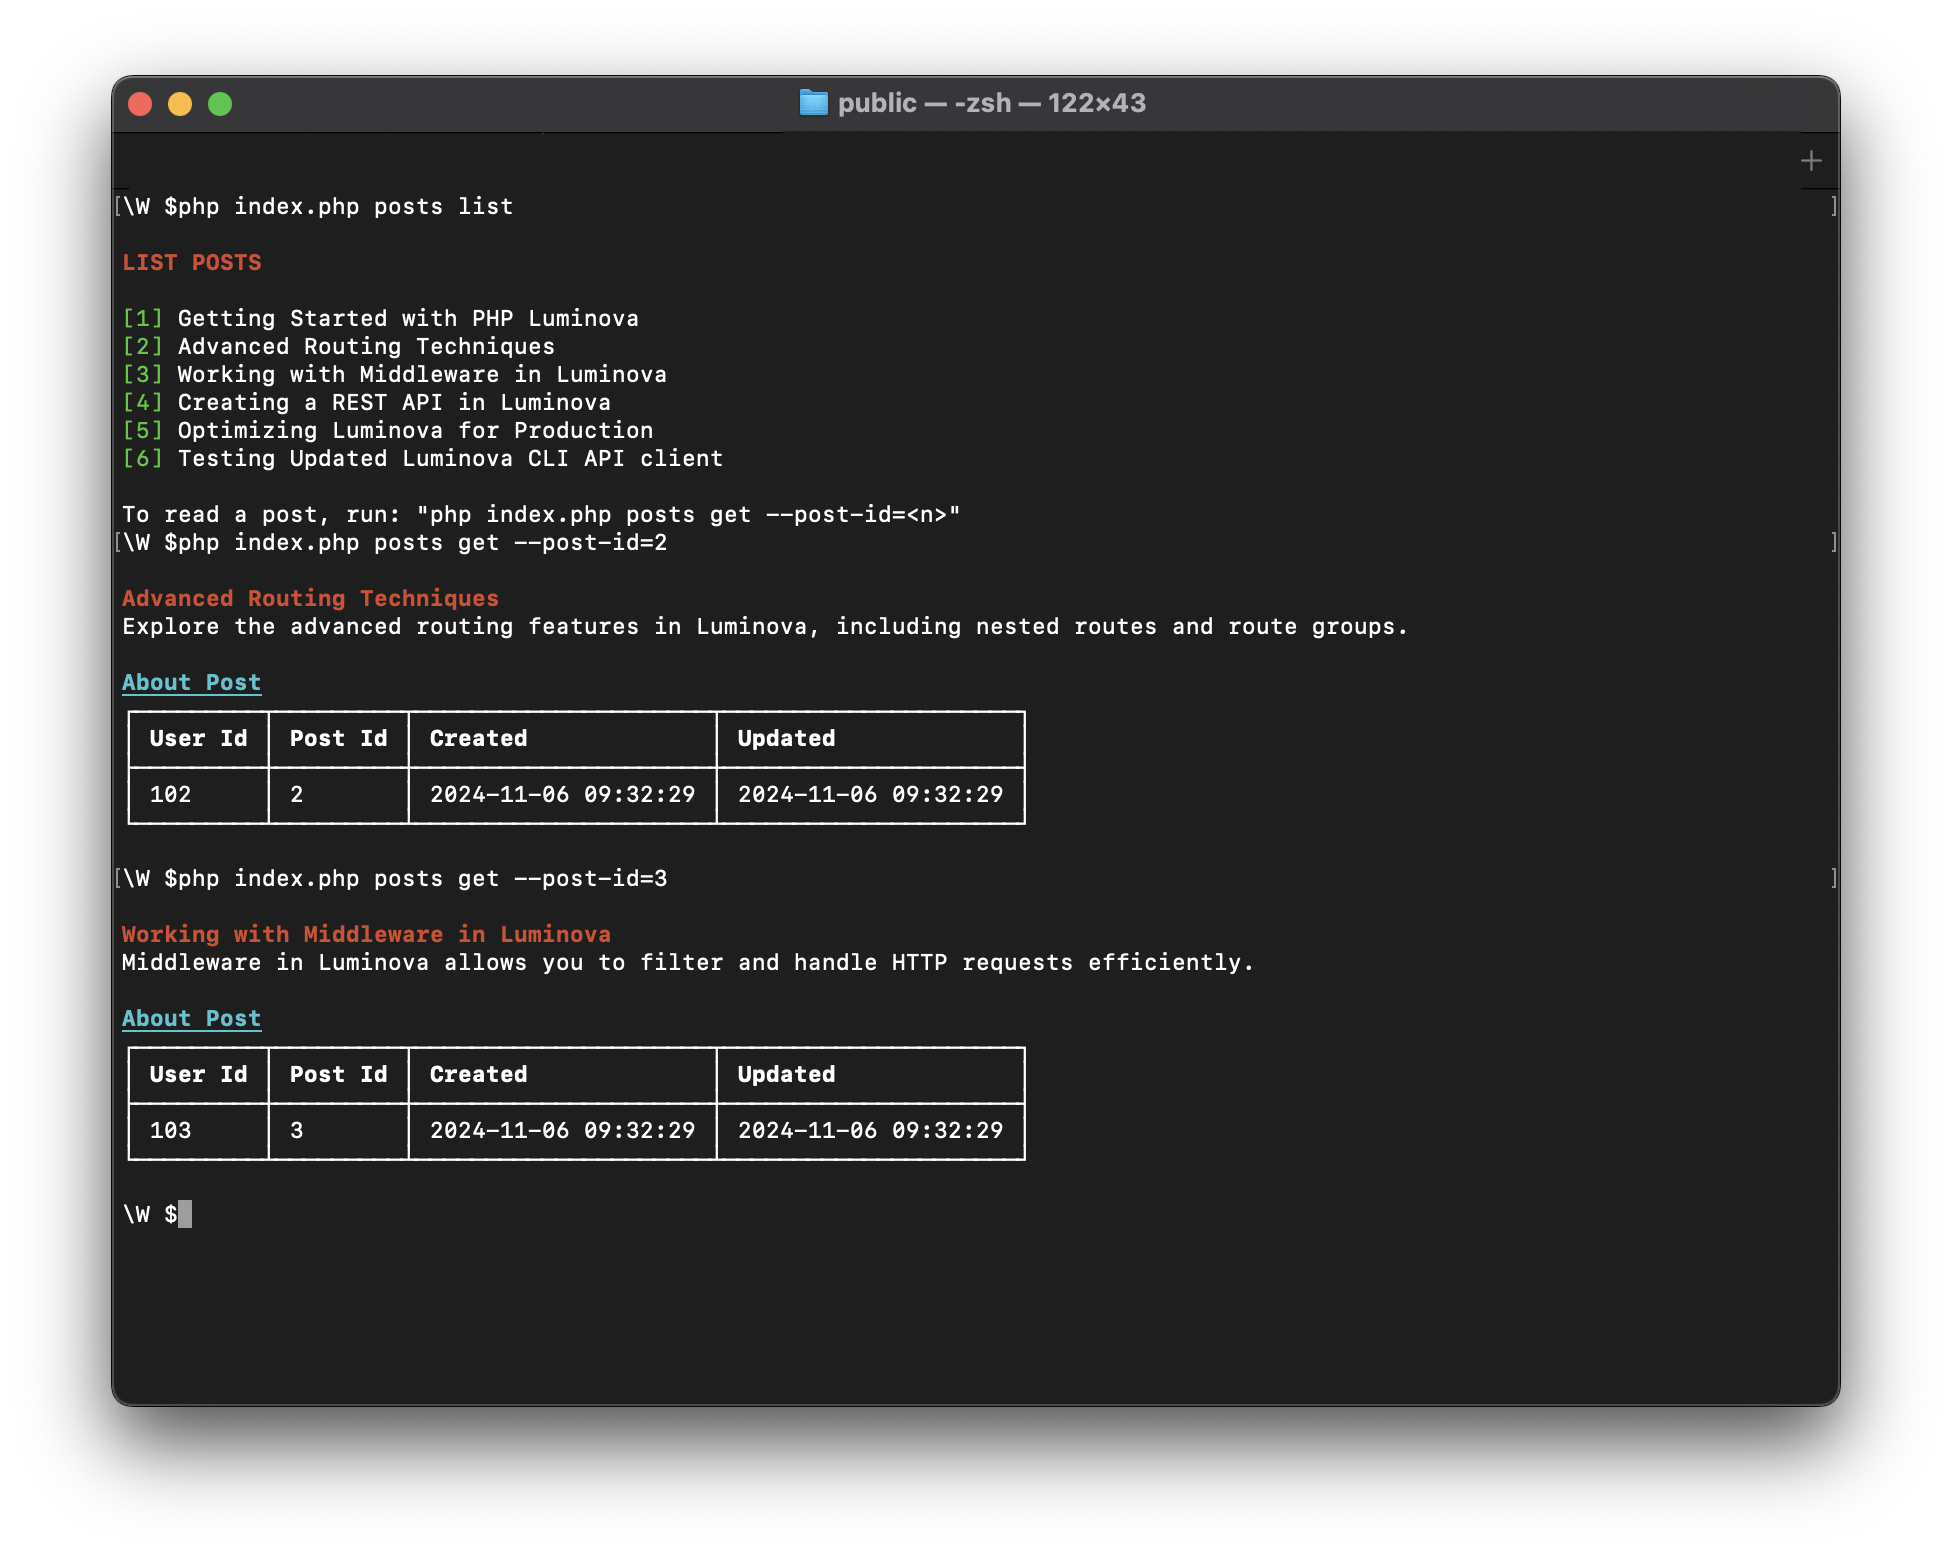Click the green fullscreen window button
The image size is (1952, 1554).
(x=220, y=104)
